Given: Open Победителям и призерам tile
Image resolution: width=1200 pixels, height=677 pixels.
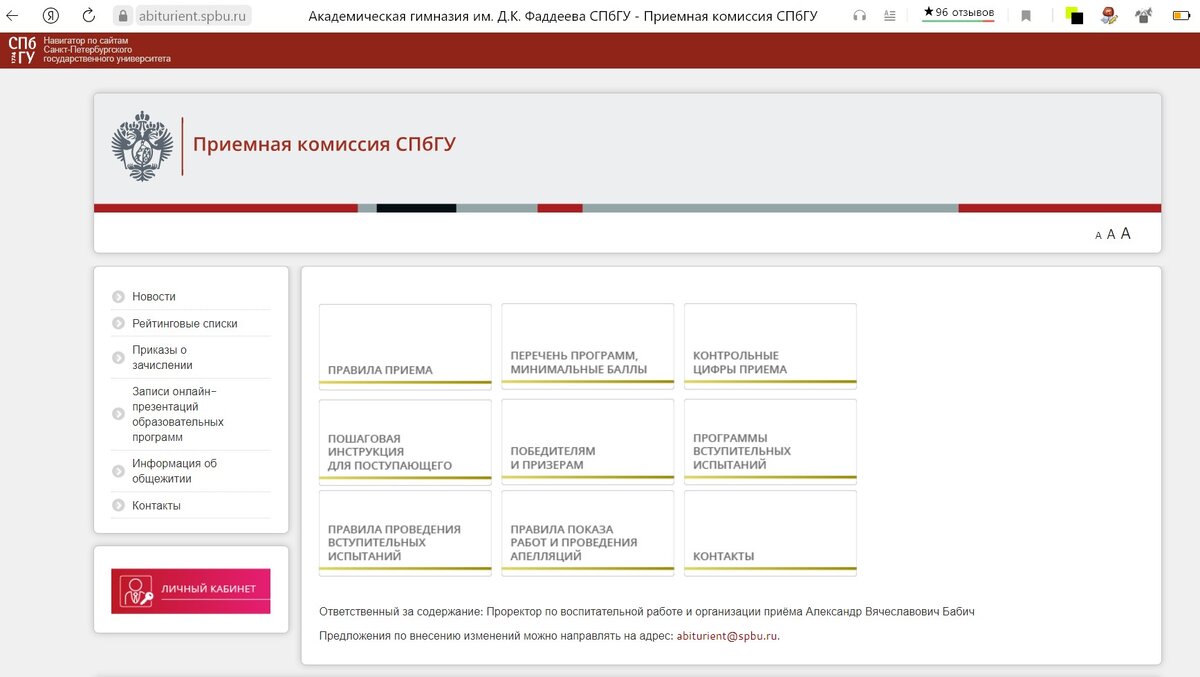Looking at the screenshot, I should tap(588, 441).
